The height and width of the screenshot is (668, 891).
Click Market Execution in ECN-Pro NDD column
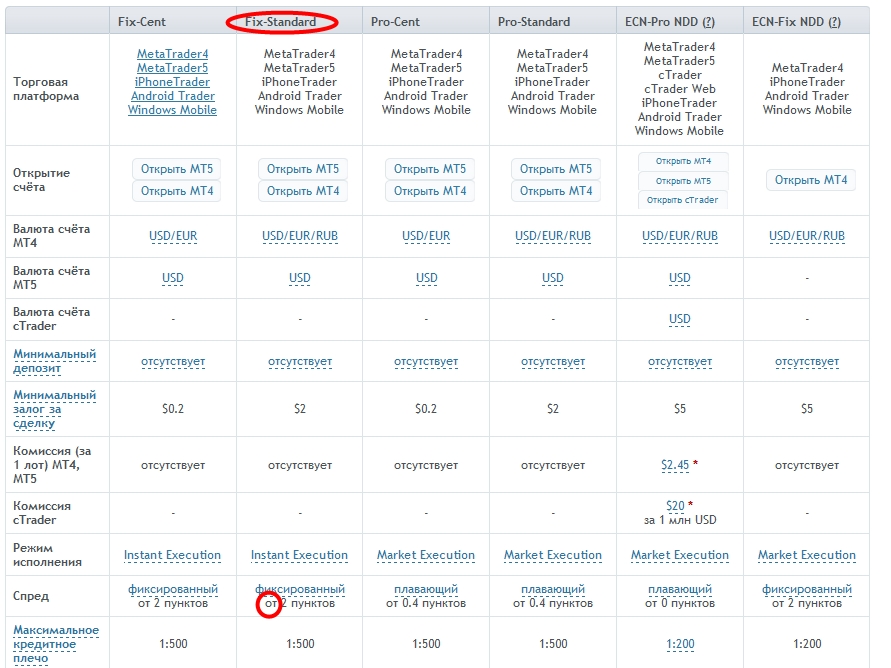coord(680,556)
